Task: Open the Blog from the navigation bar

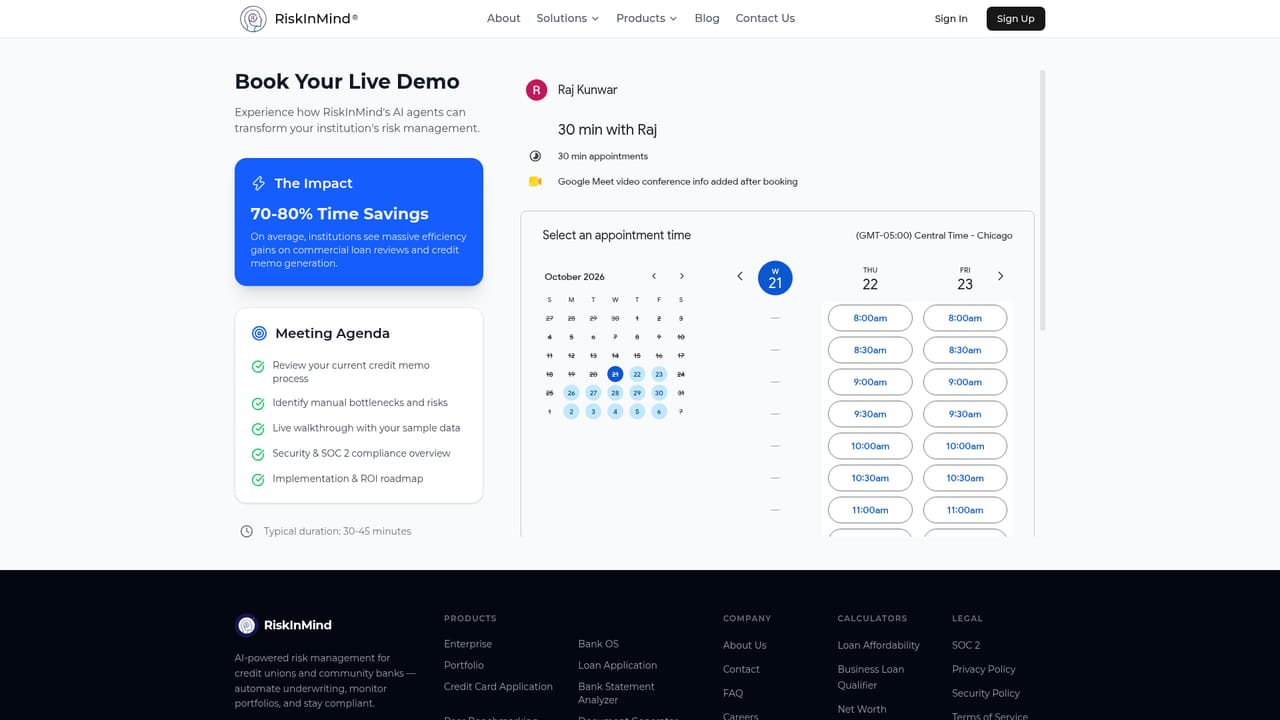Action: (x=707, y=18)
